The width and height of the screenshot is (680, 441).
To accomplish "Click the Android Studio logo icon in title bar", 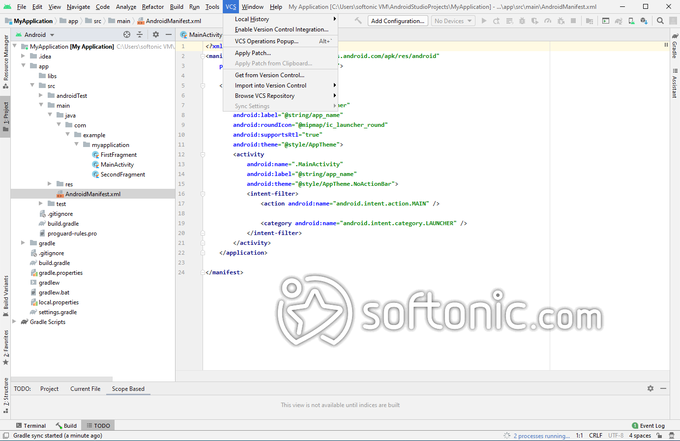I will click(x=7, y=7).
